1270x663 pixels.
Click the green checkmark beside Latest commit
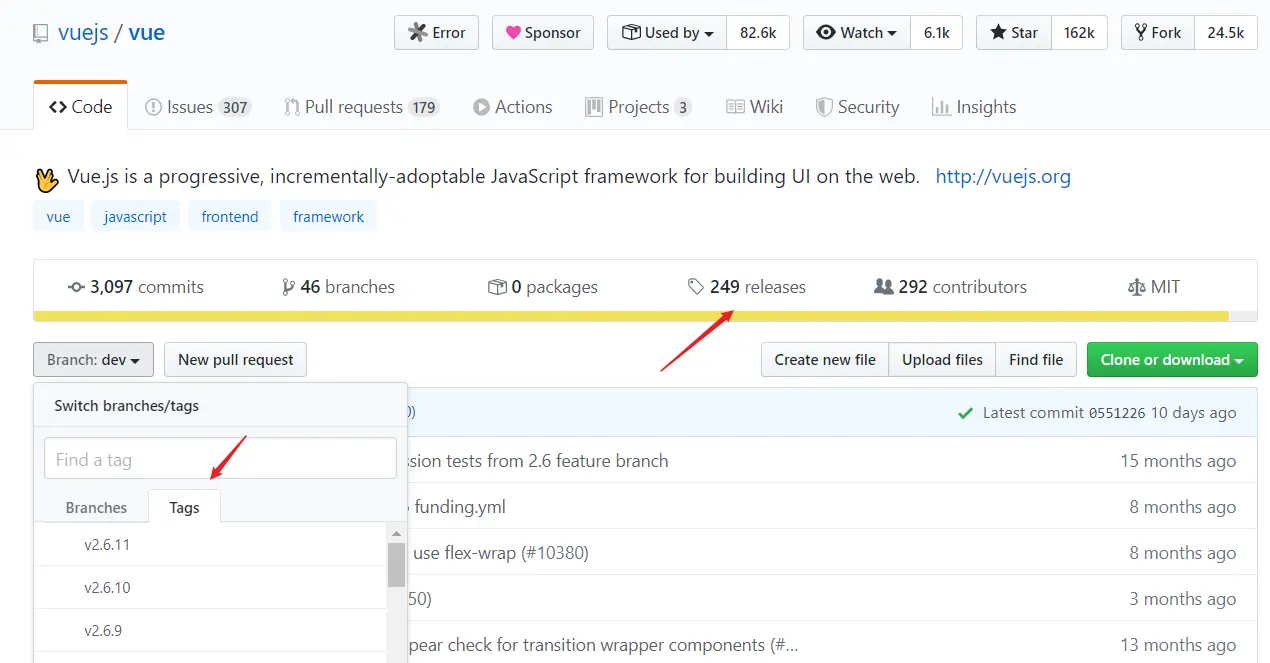click(x=965, y=413)
